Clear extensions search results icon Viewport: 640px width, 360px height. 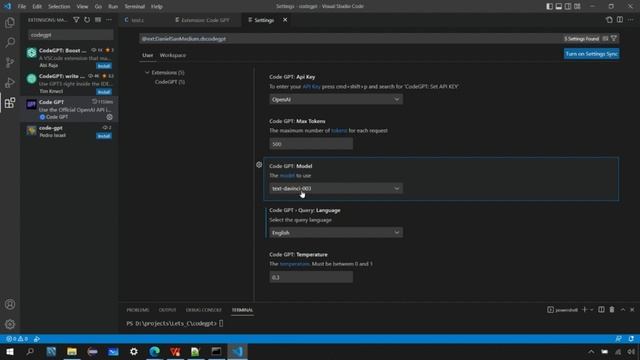(x=98, y=20)
